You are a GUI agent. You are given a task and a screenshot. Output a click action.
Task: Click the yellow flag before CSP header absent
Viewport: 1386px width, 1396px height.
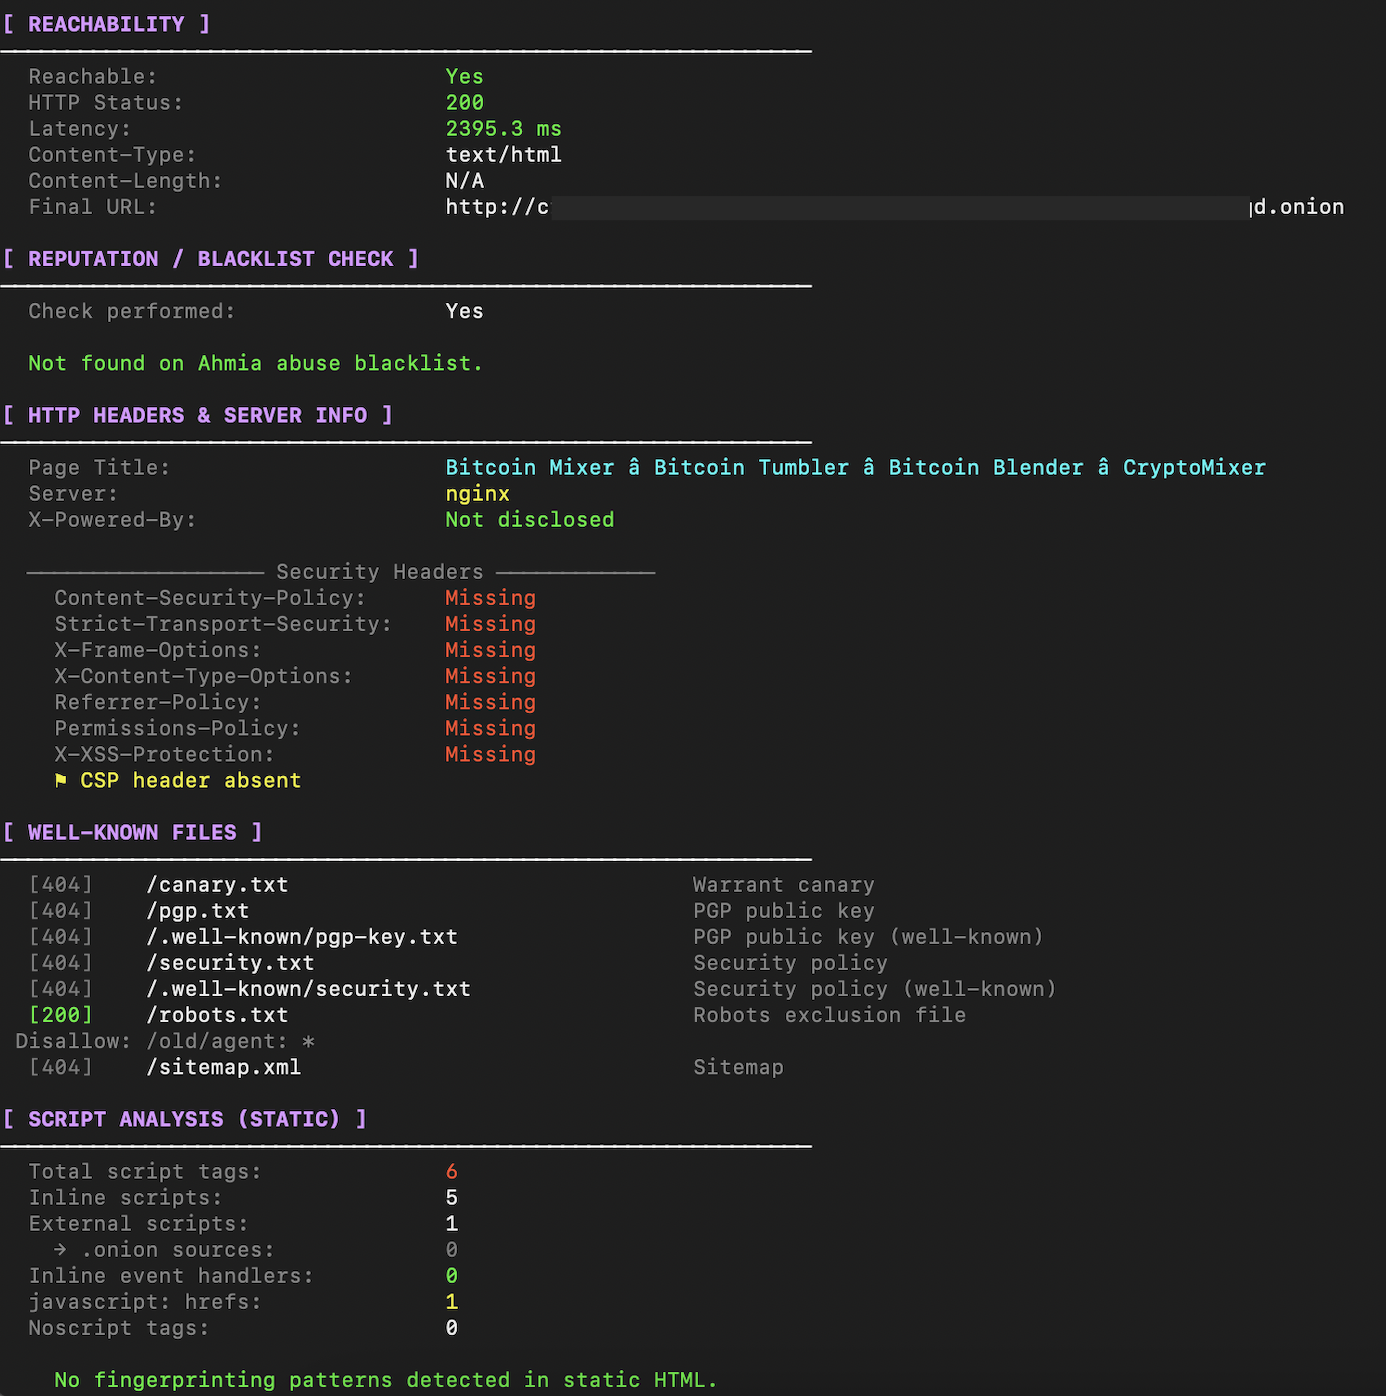coord(61,781)
